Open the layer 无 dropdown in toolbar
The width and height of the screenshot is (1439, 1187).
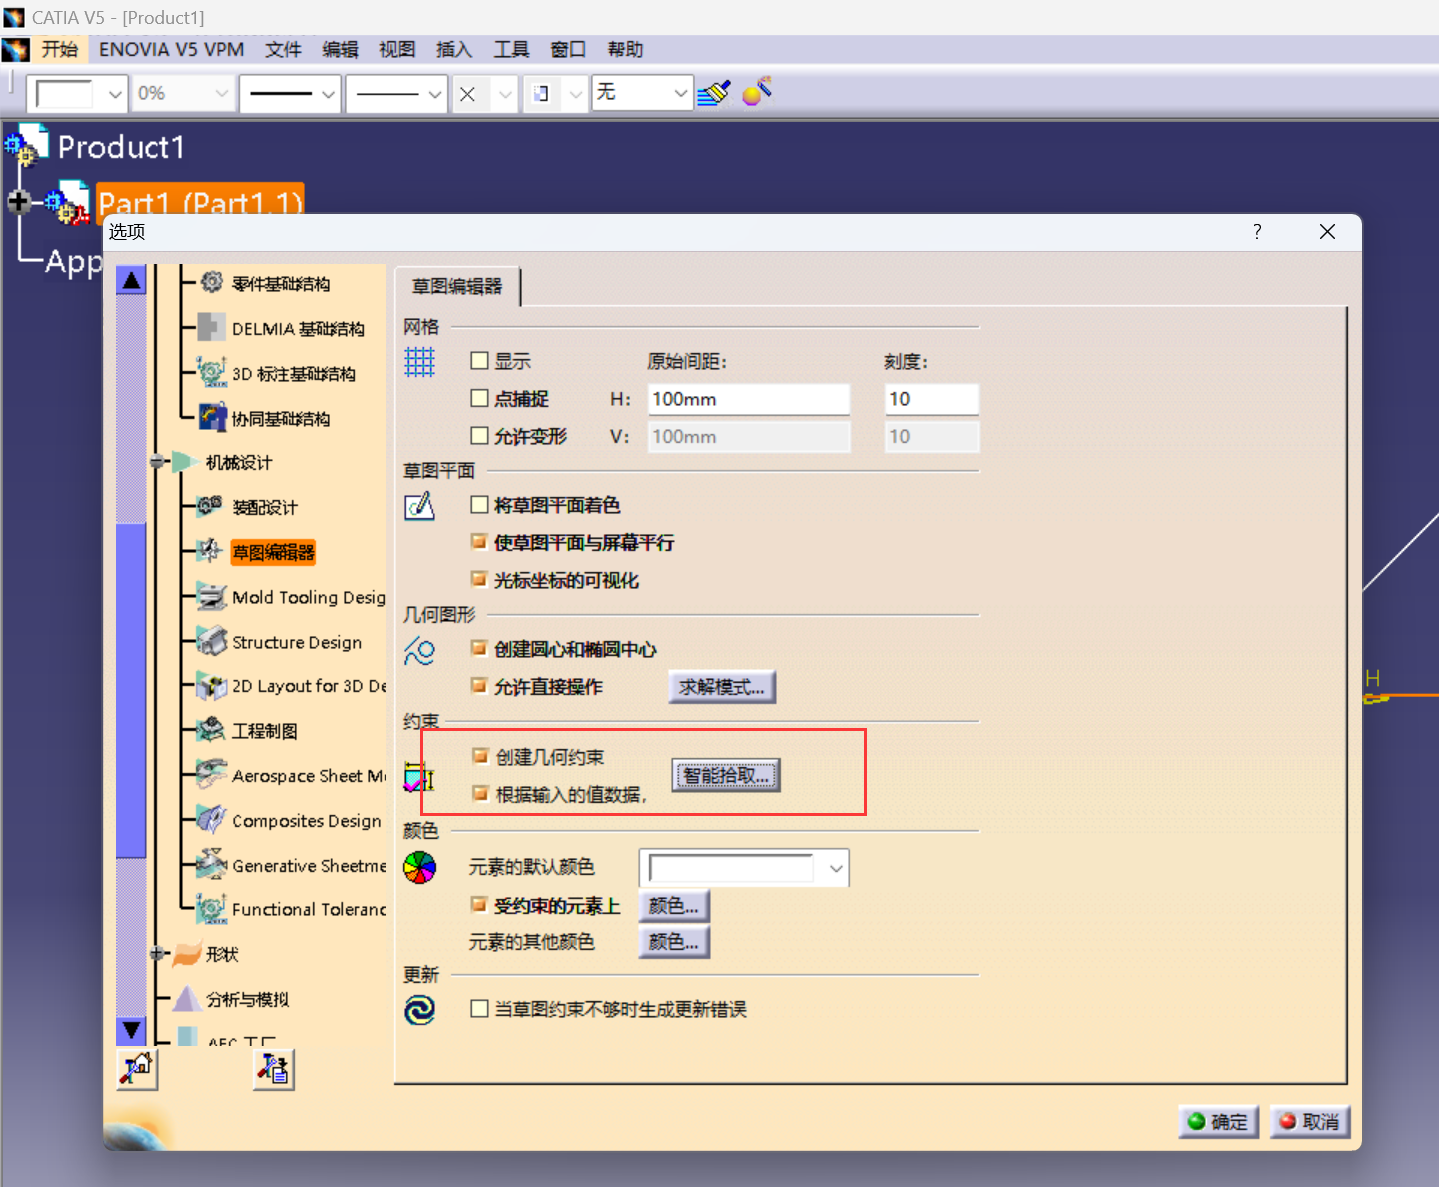coord(681,94)
